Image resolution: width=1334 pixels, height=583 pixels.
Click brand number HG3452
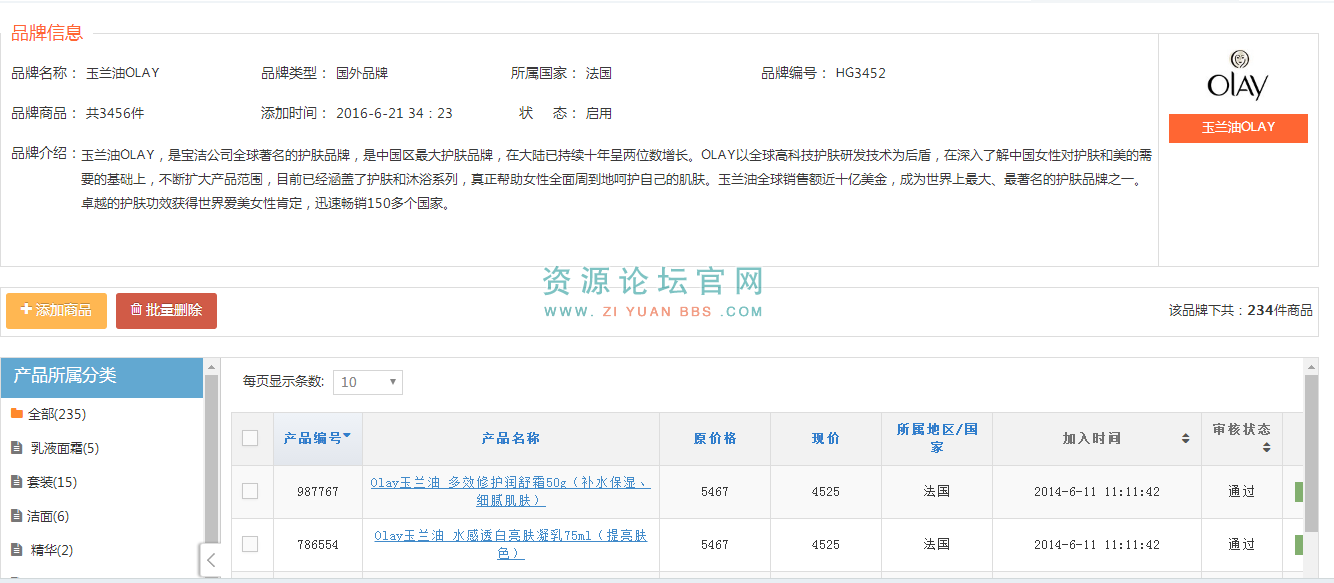(861, 73)
